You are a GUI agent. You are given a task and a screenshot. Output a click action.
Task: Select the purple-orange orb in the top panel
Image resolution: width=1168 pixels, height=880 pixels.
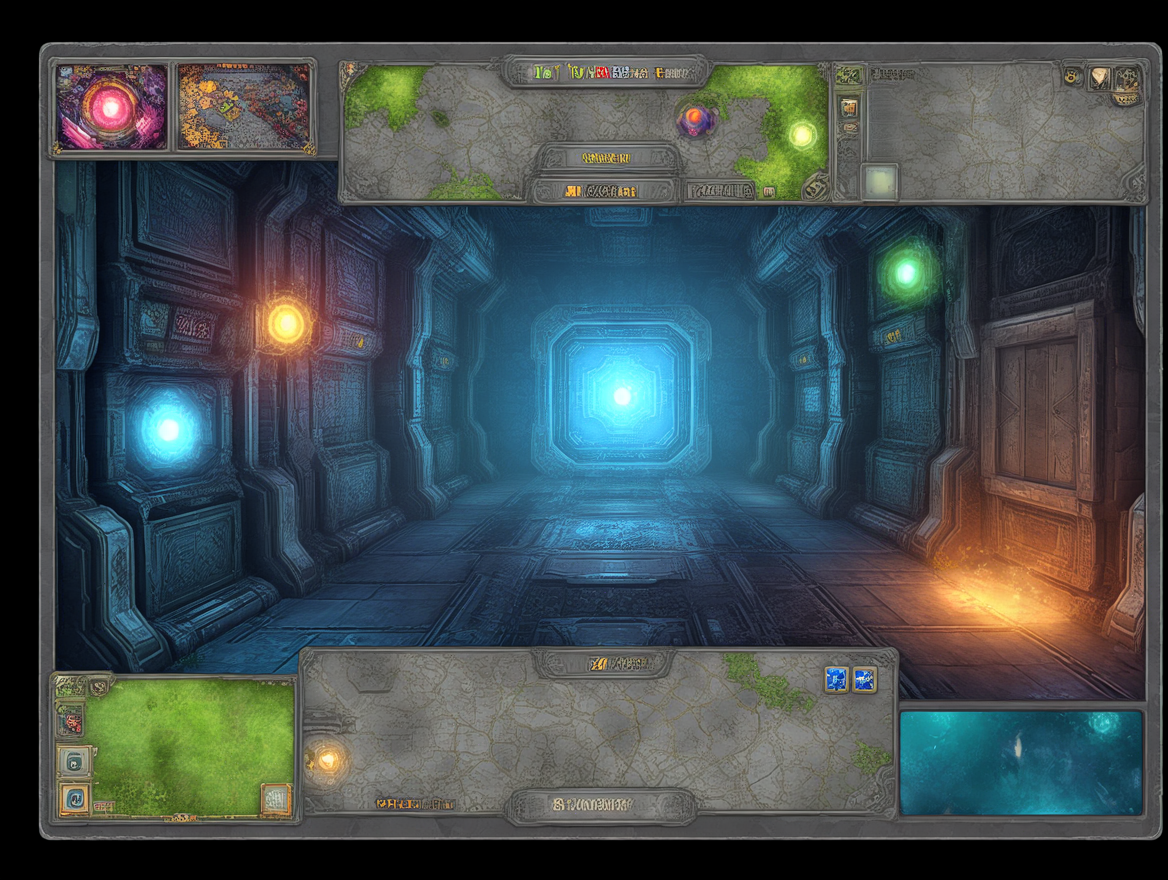point(696,118)
